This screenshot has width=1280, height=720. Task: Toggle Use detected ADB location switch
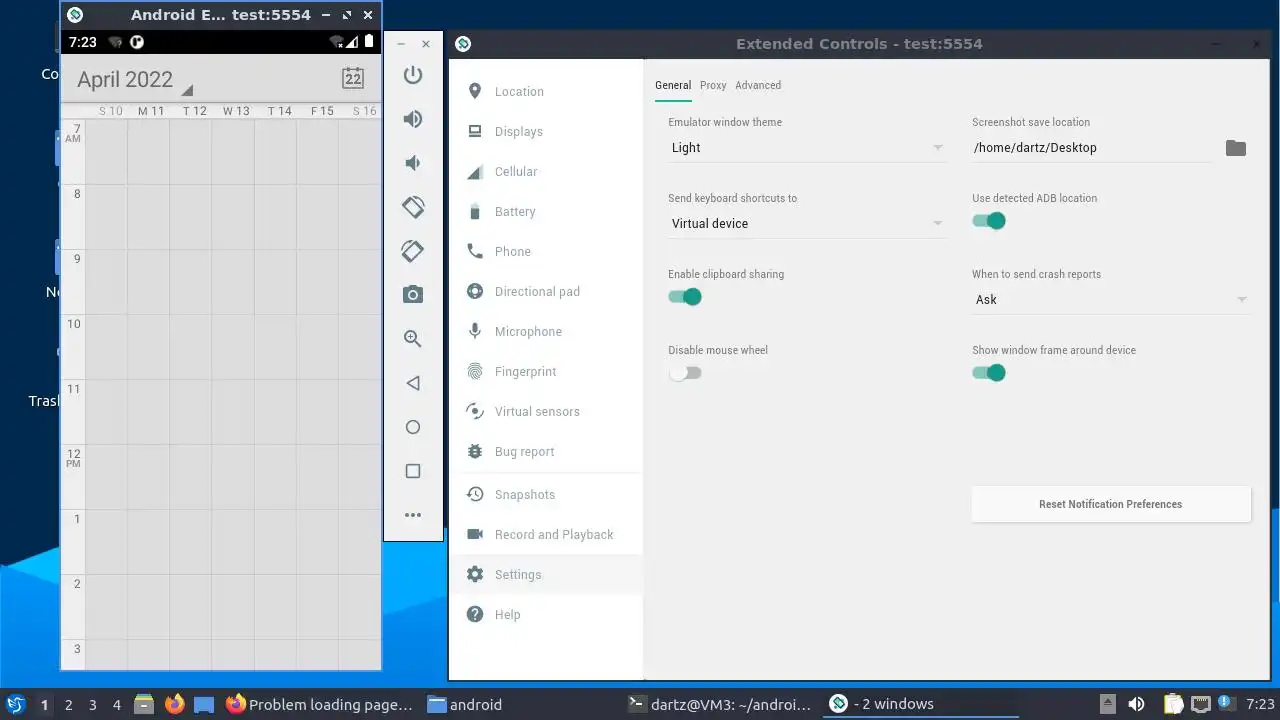(x=989, y=221)
